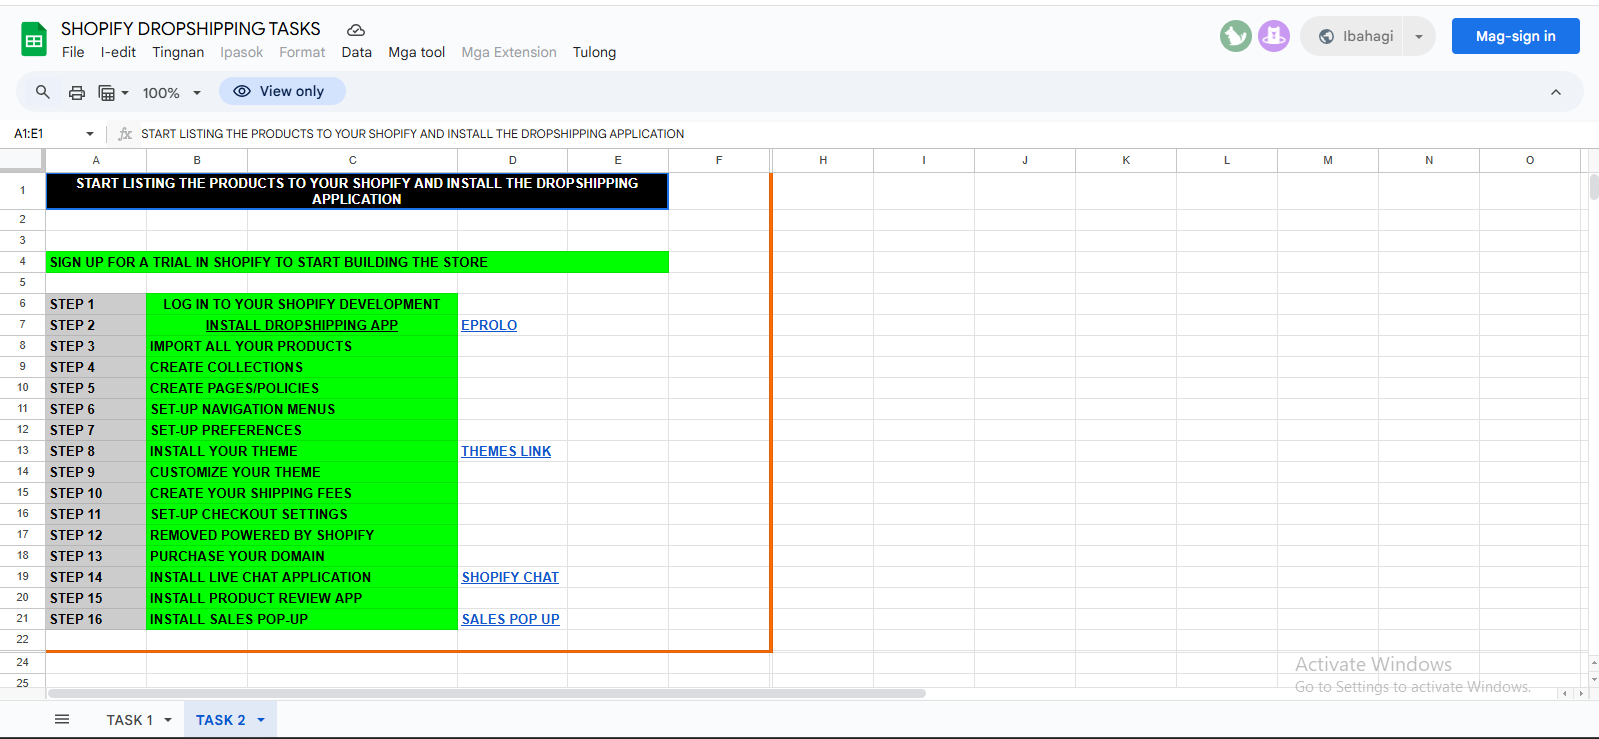Collapse the toolbar with the chevron

click(1556, 92)
